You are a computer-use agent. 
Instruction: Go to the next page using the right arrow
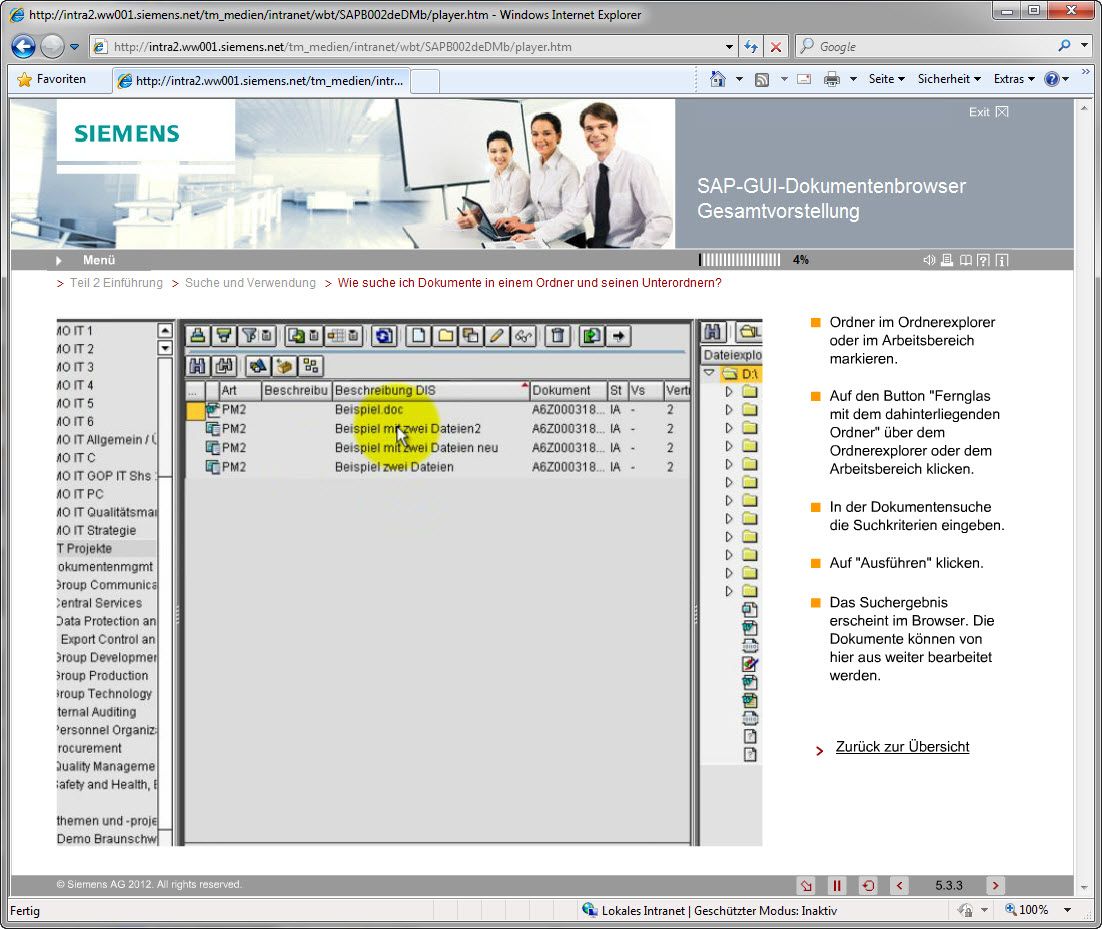994,886
